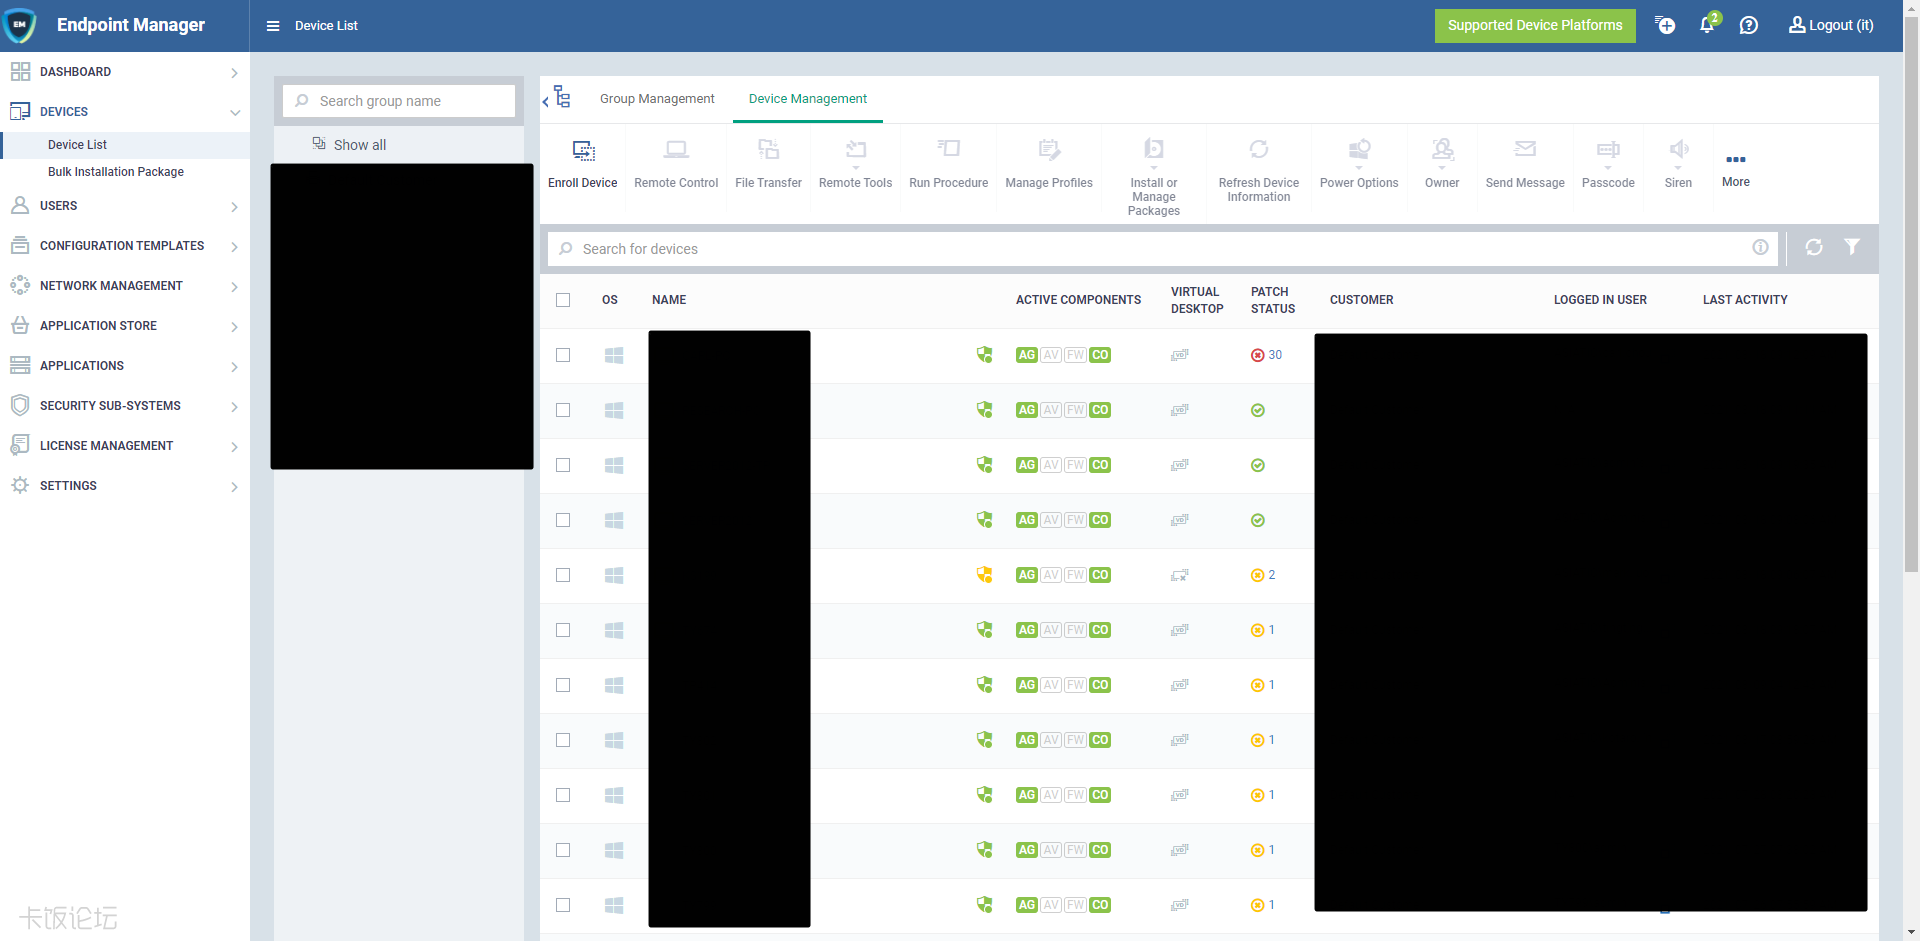1920x941 pixels.
Task: Check the fourth device row checkbox
Action: coord(563,520)
